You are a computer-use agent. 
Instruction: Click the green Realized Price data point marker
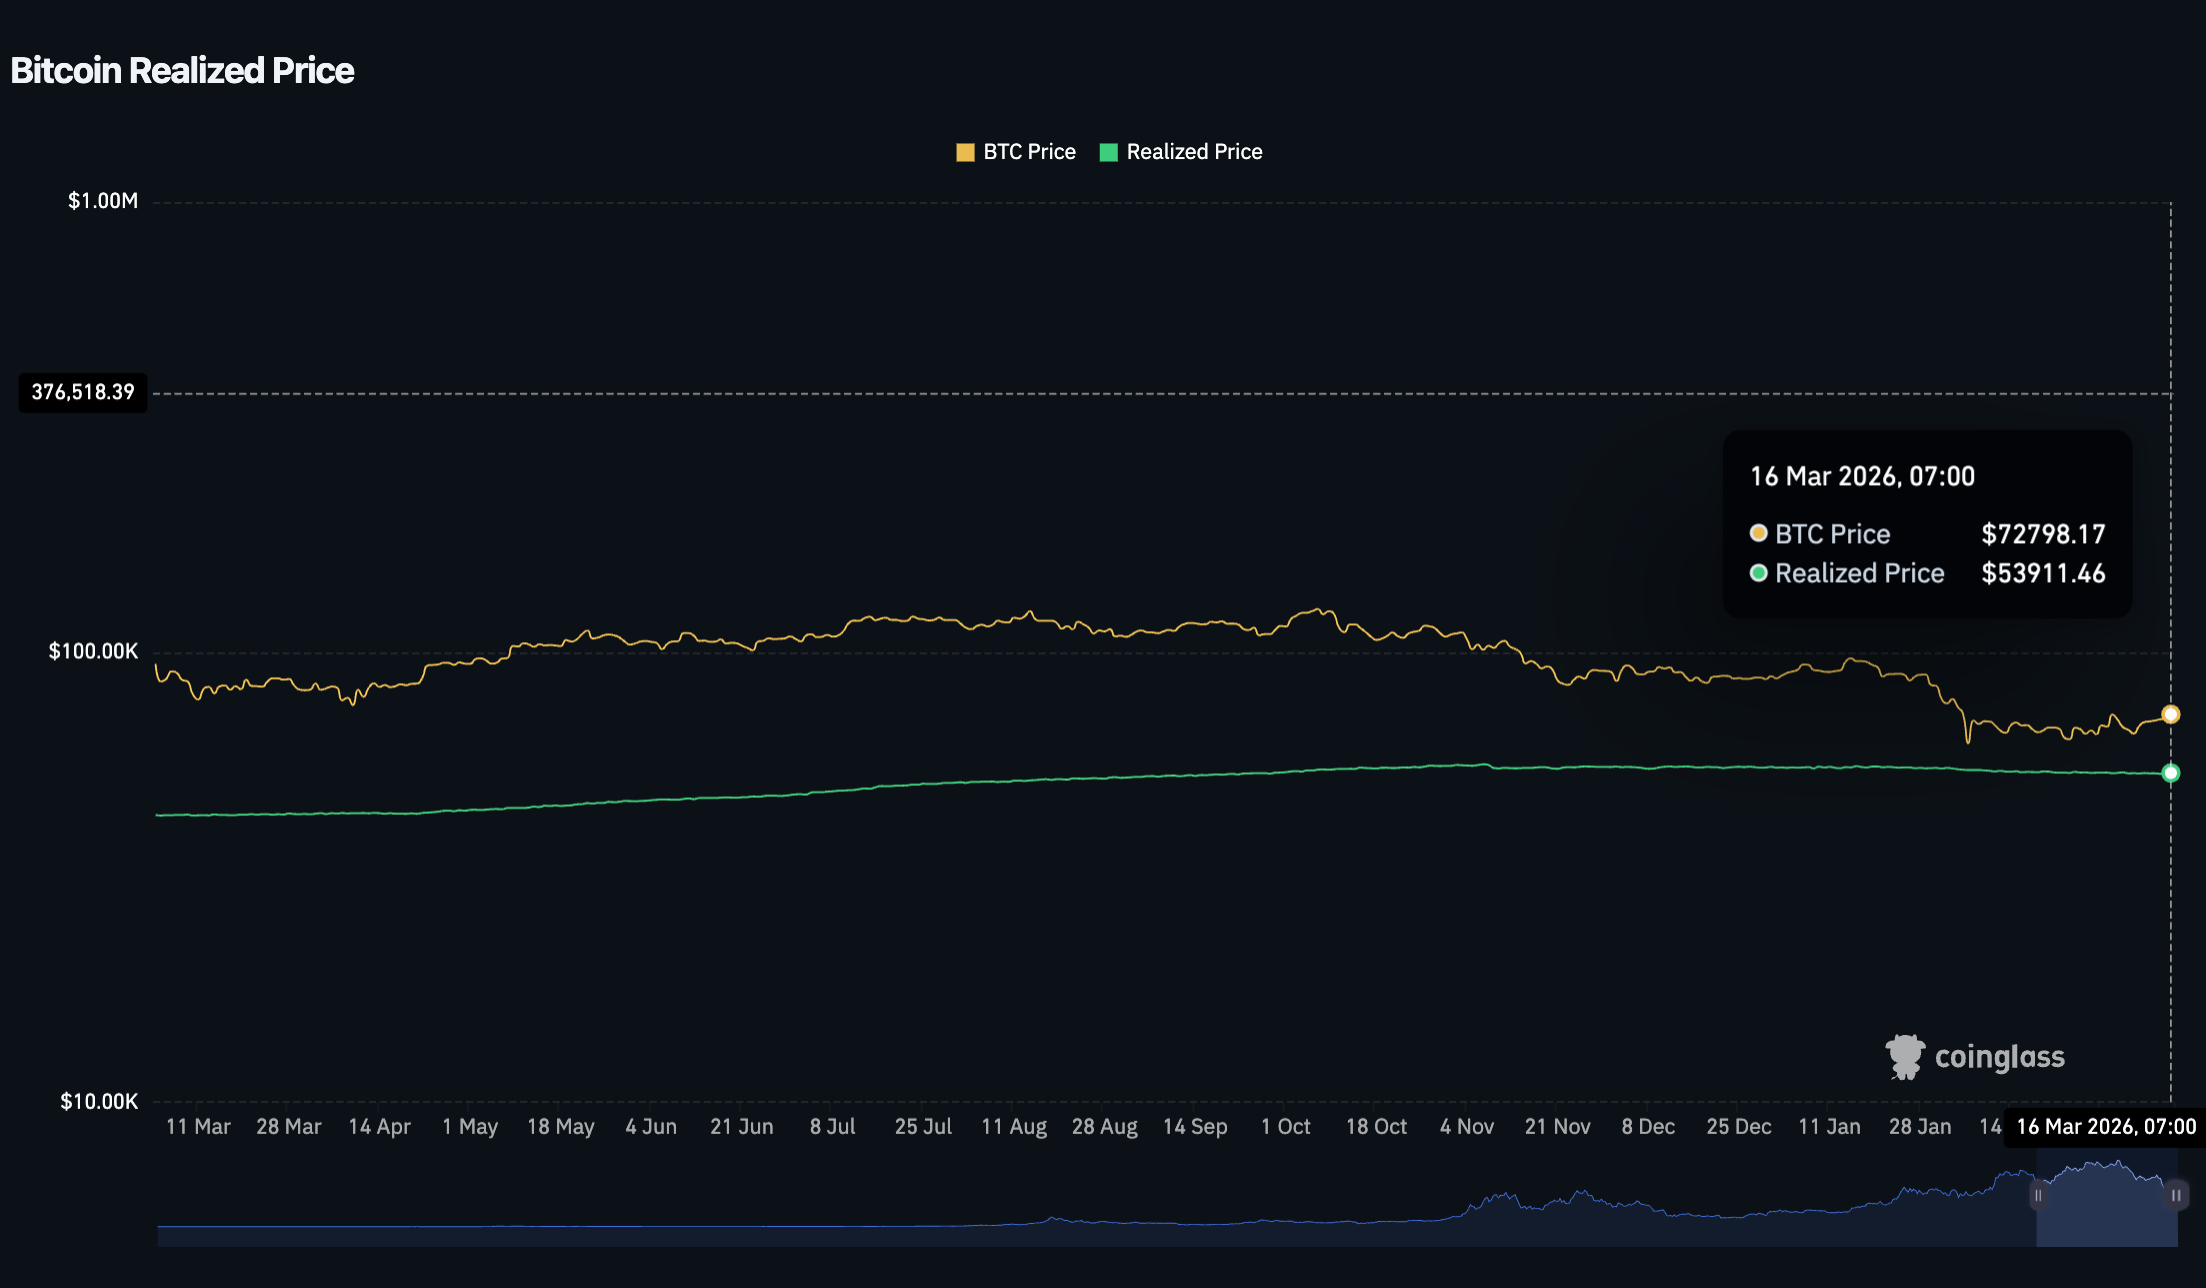[x=2170, y=773]
